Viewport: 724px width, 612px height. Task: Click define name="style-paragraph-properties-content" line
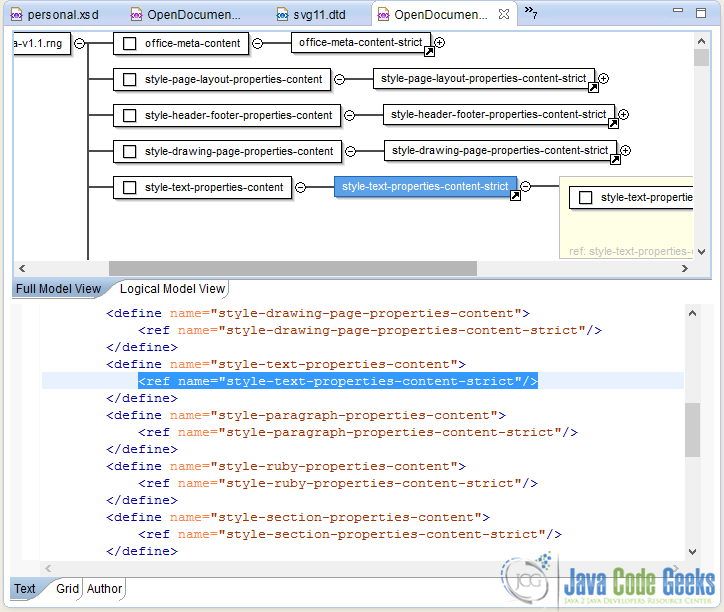click(306, 415)
